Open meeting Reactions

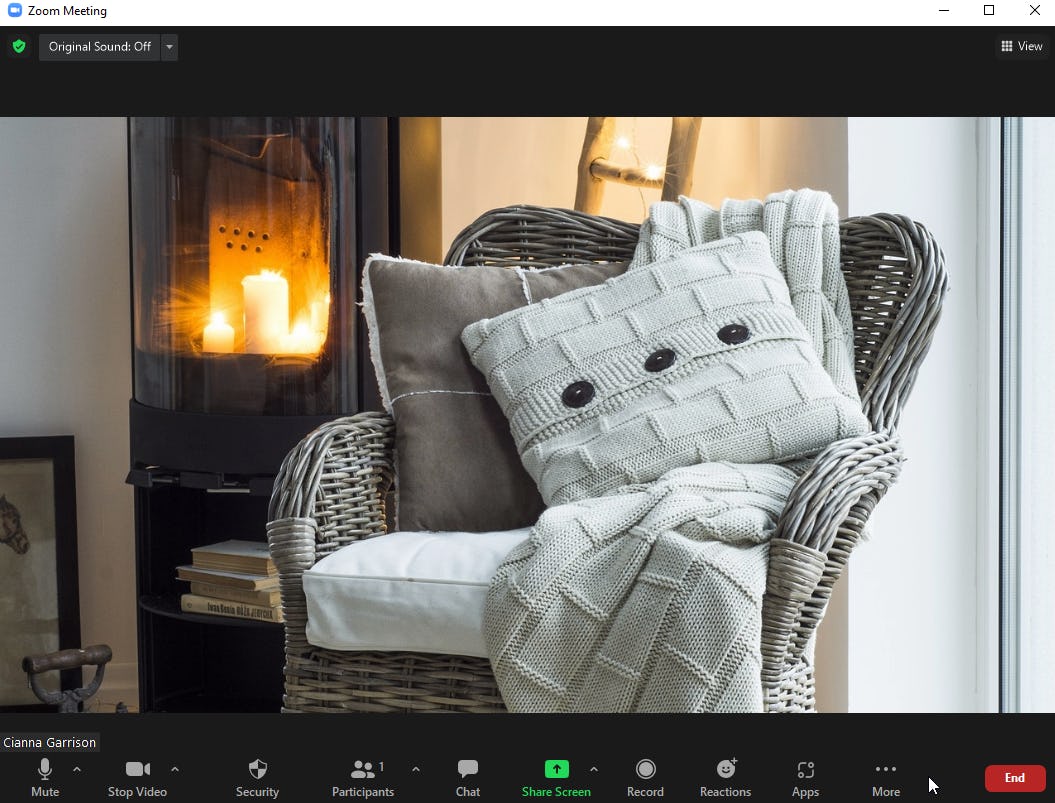pos(725,775)
